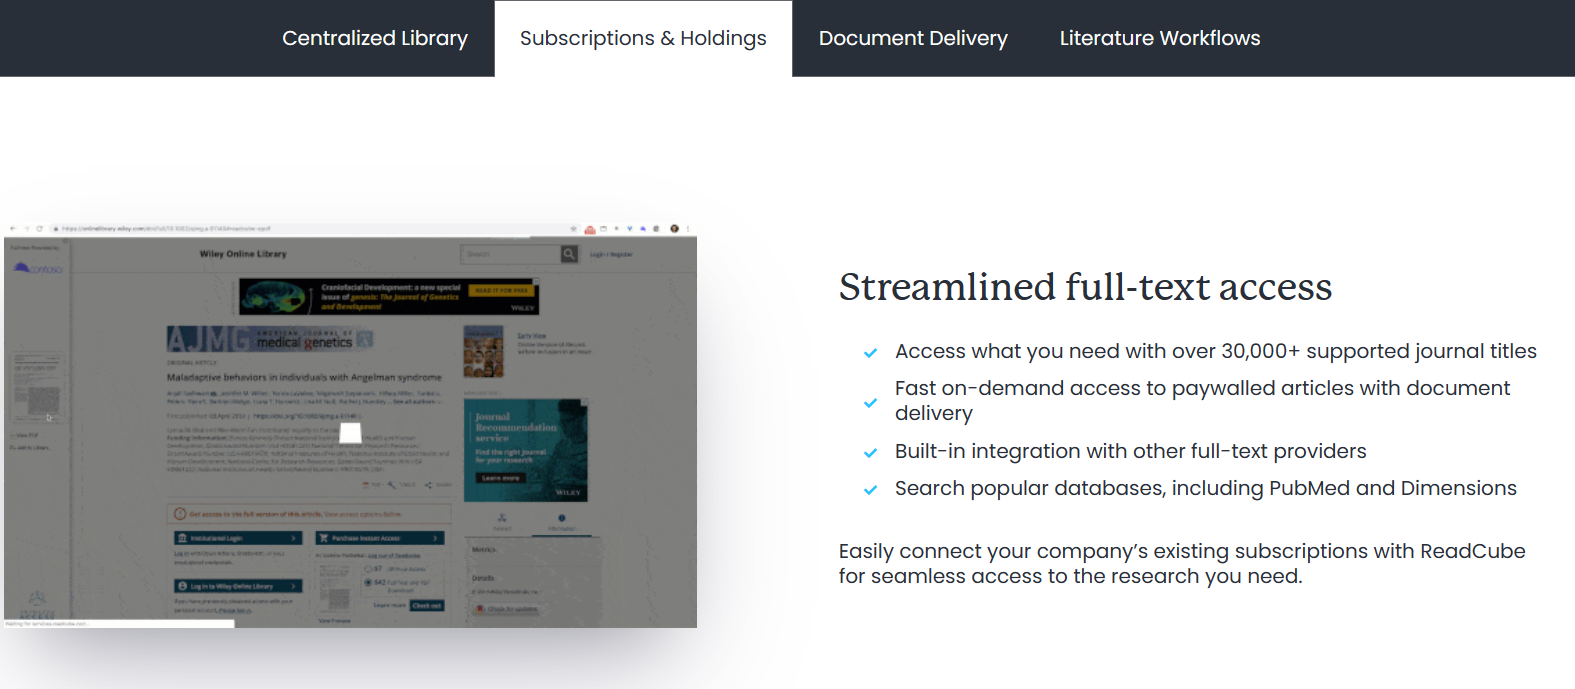
Task: Click the Wiley search magnifier icon
Action: 569,254
